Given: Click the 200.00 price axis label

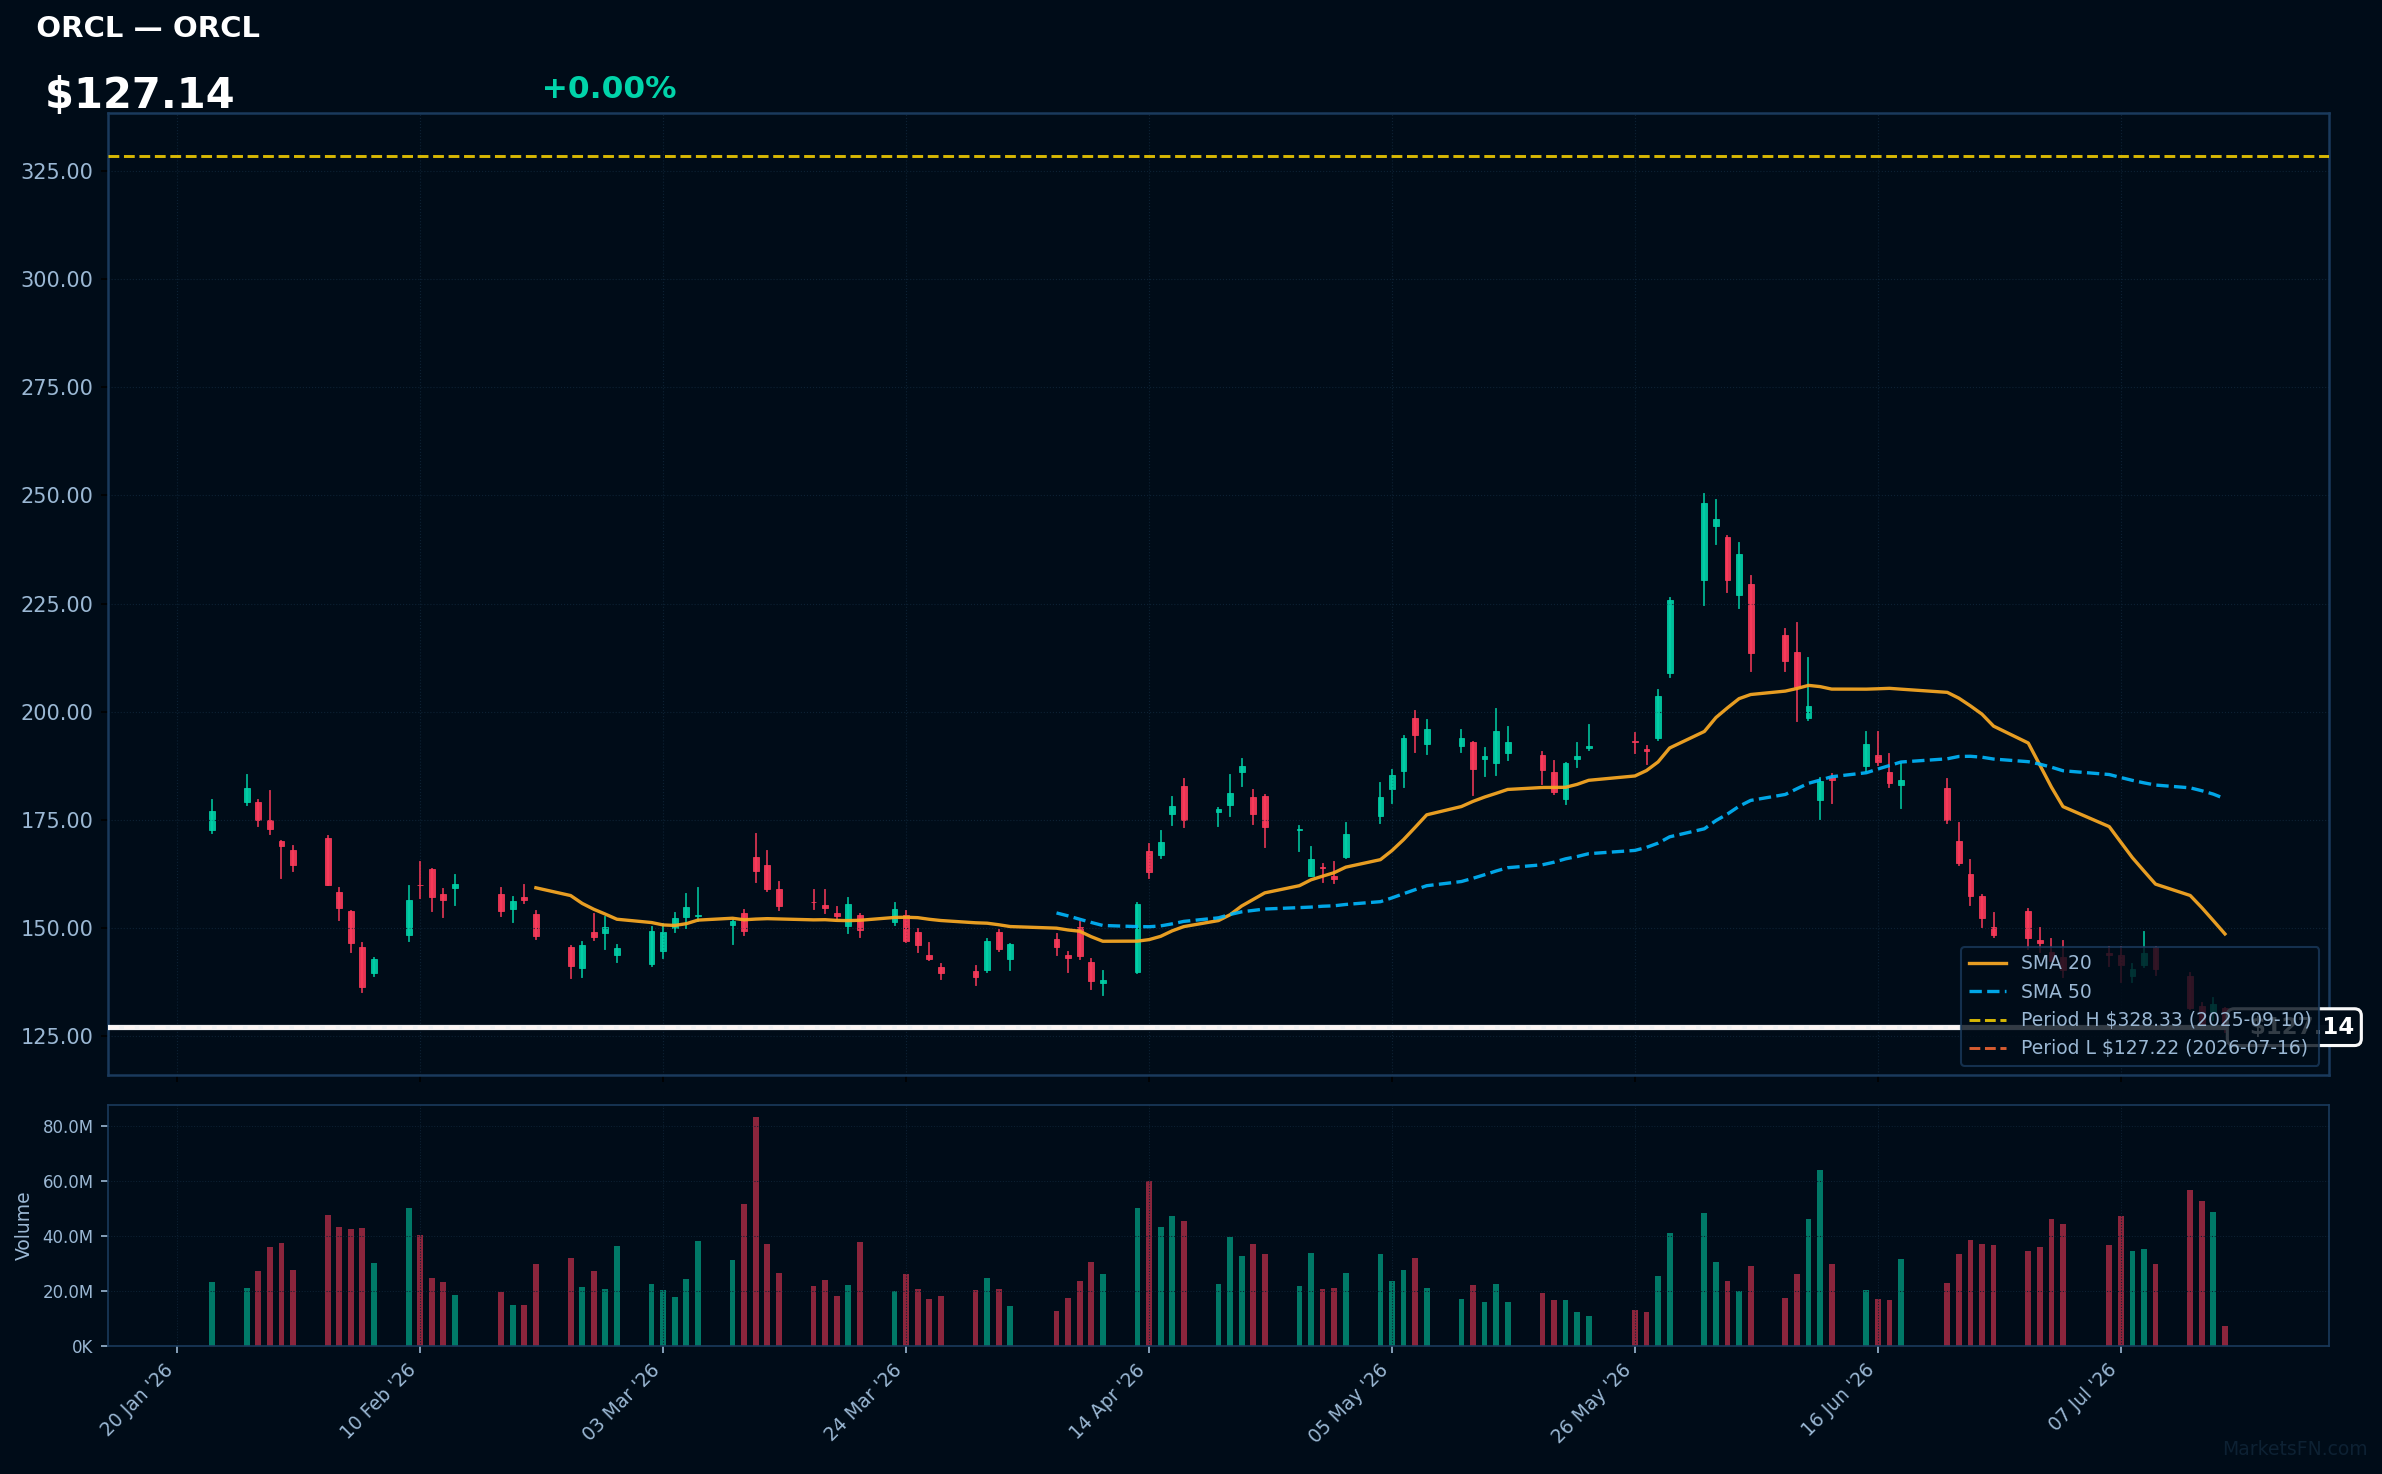Looking at the screenshot, I should (x=57, y=712).
